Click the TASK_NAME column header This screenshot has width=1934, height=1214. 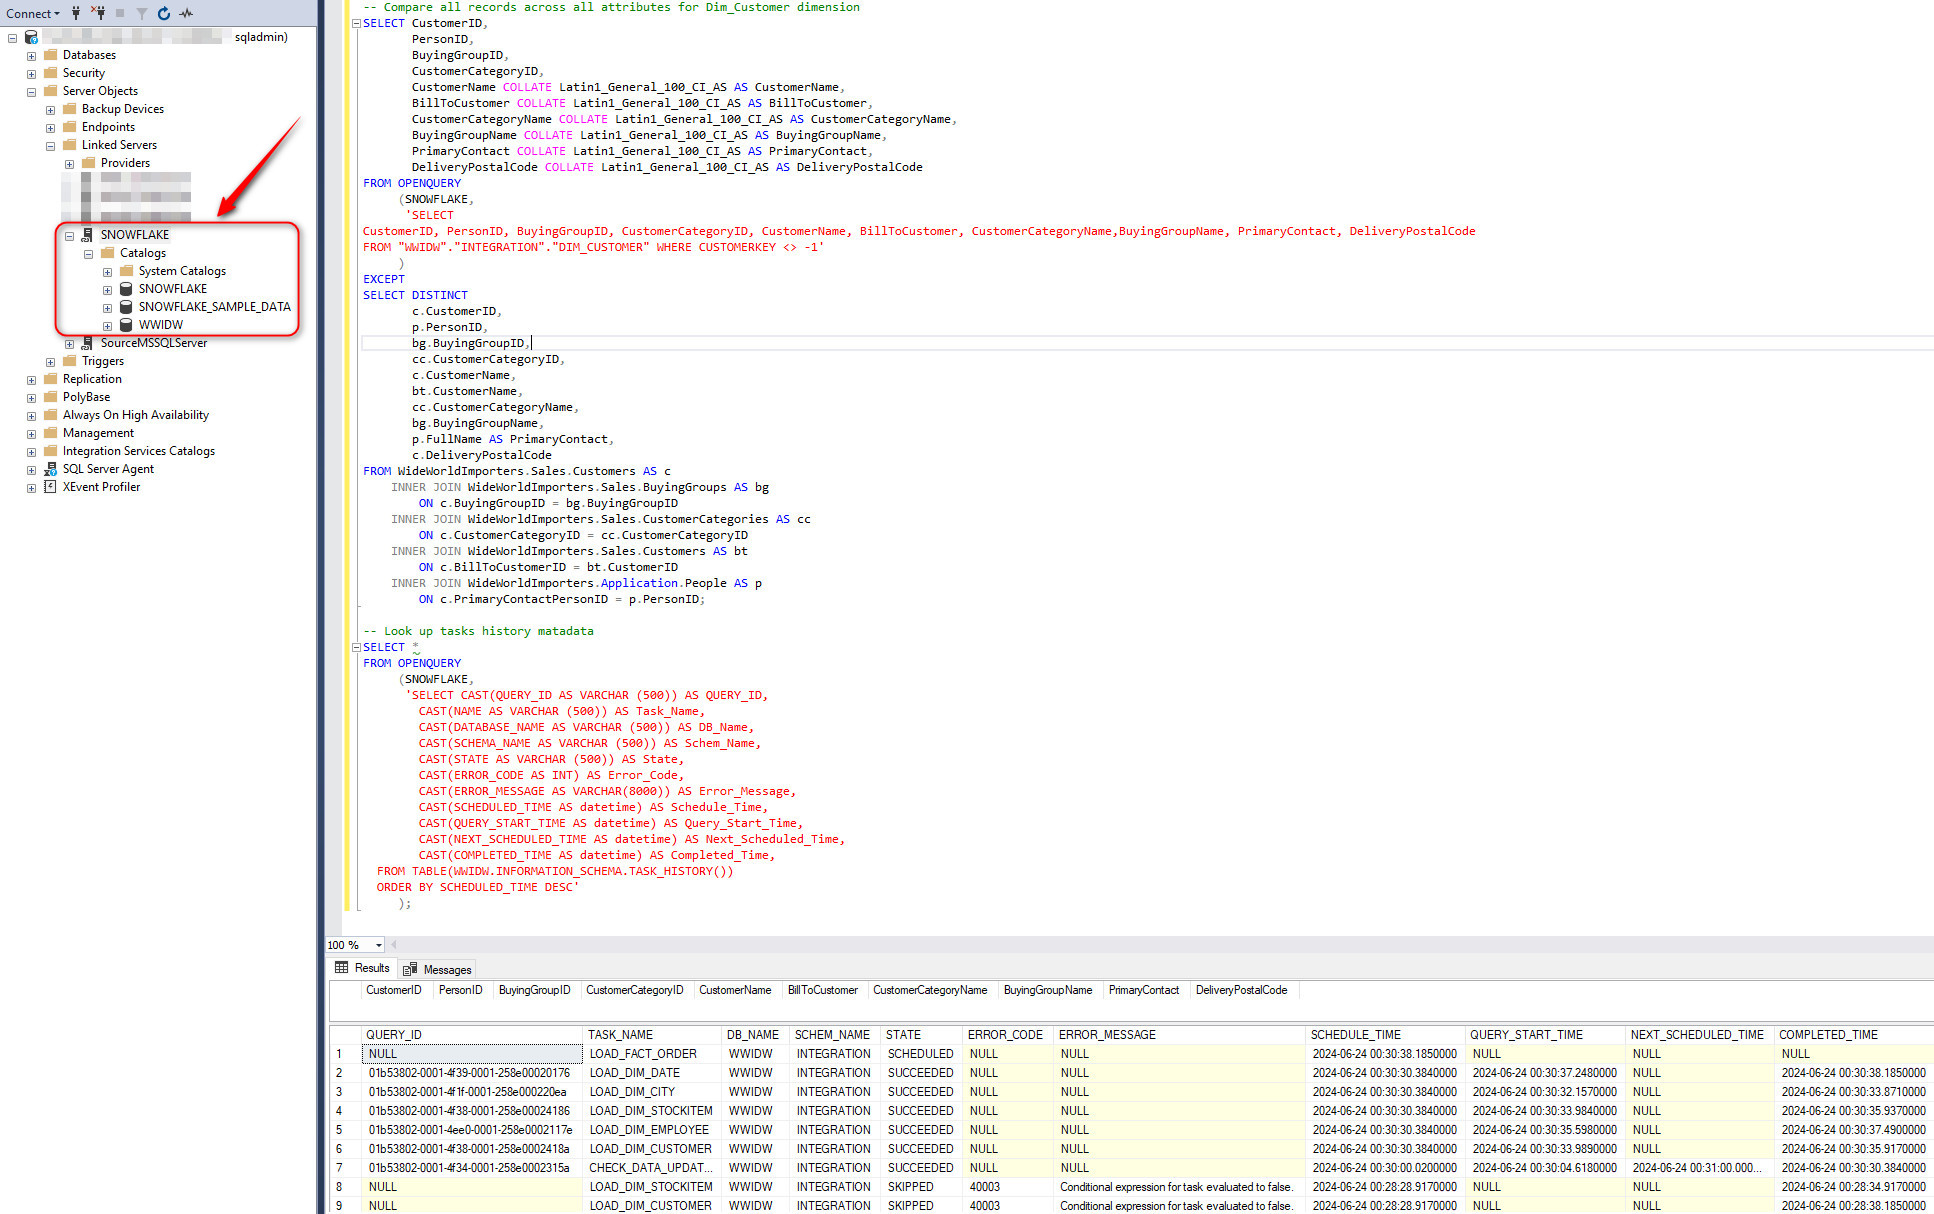[620, 1035]
